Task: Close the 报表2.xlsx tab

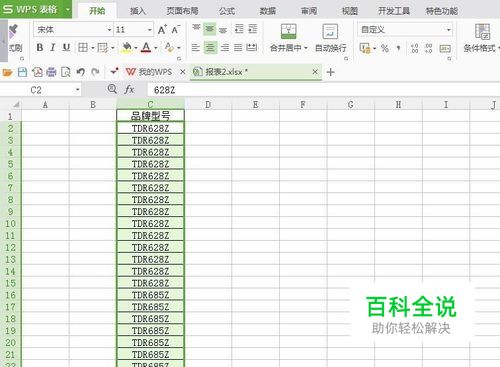Action: (x=315, y=72)
